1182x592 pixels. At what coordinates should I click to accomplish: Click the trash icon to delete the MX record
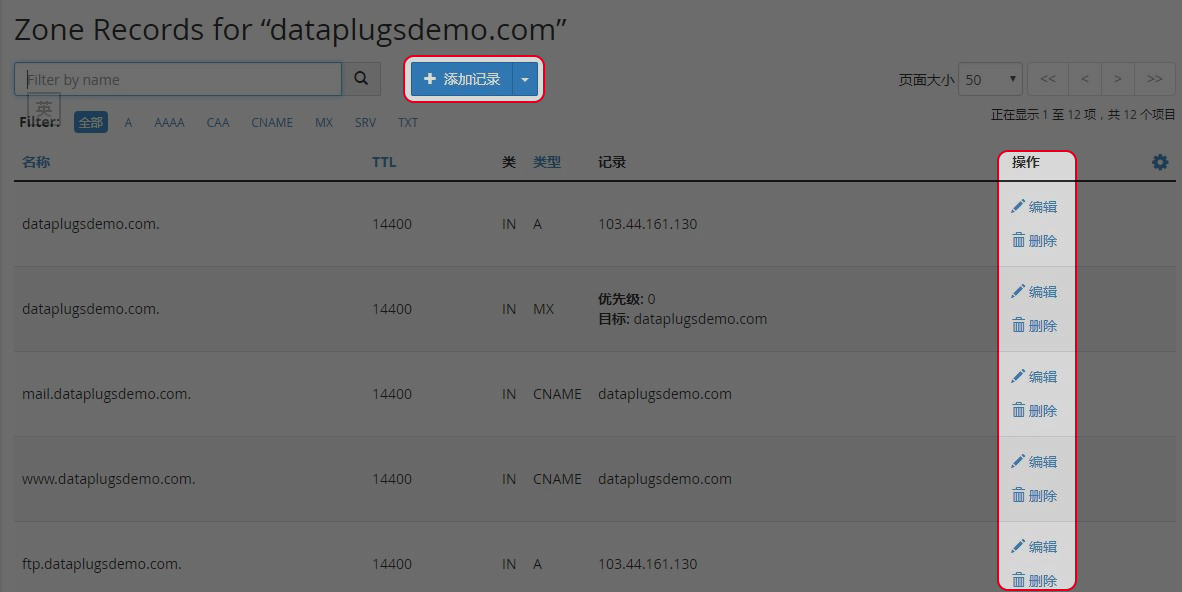[1016, 325]
